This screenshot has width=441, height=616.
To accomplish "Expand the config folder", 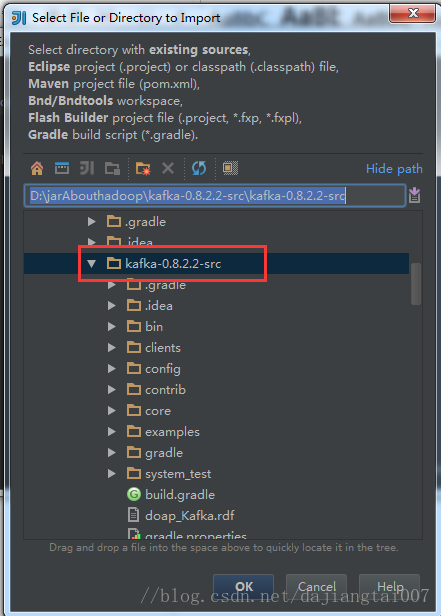I will (x=112, y=368).
